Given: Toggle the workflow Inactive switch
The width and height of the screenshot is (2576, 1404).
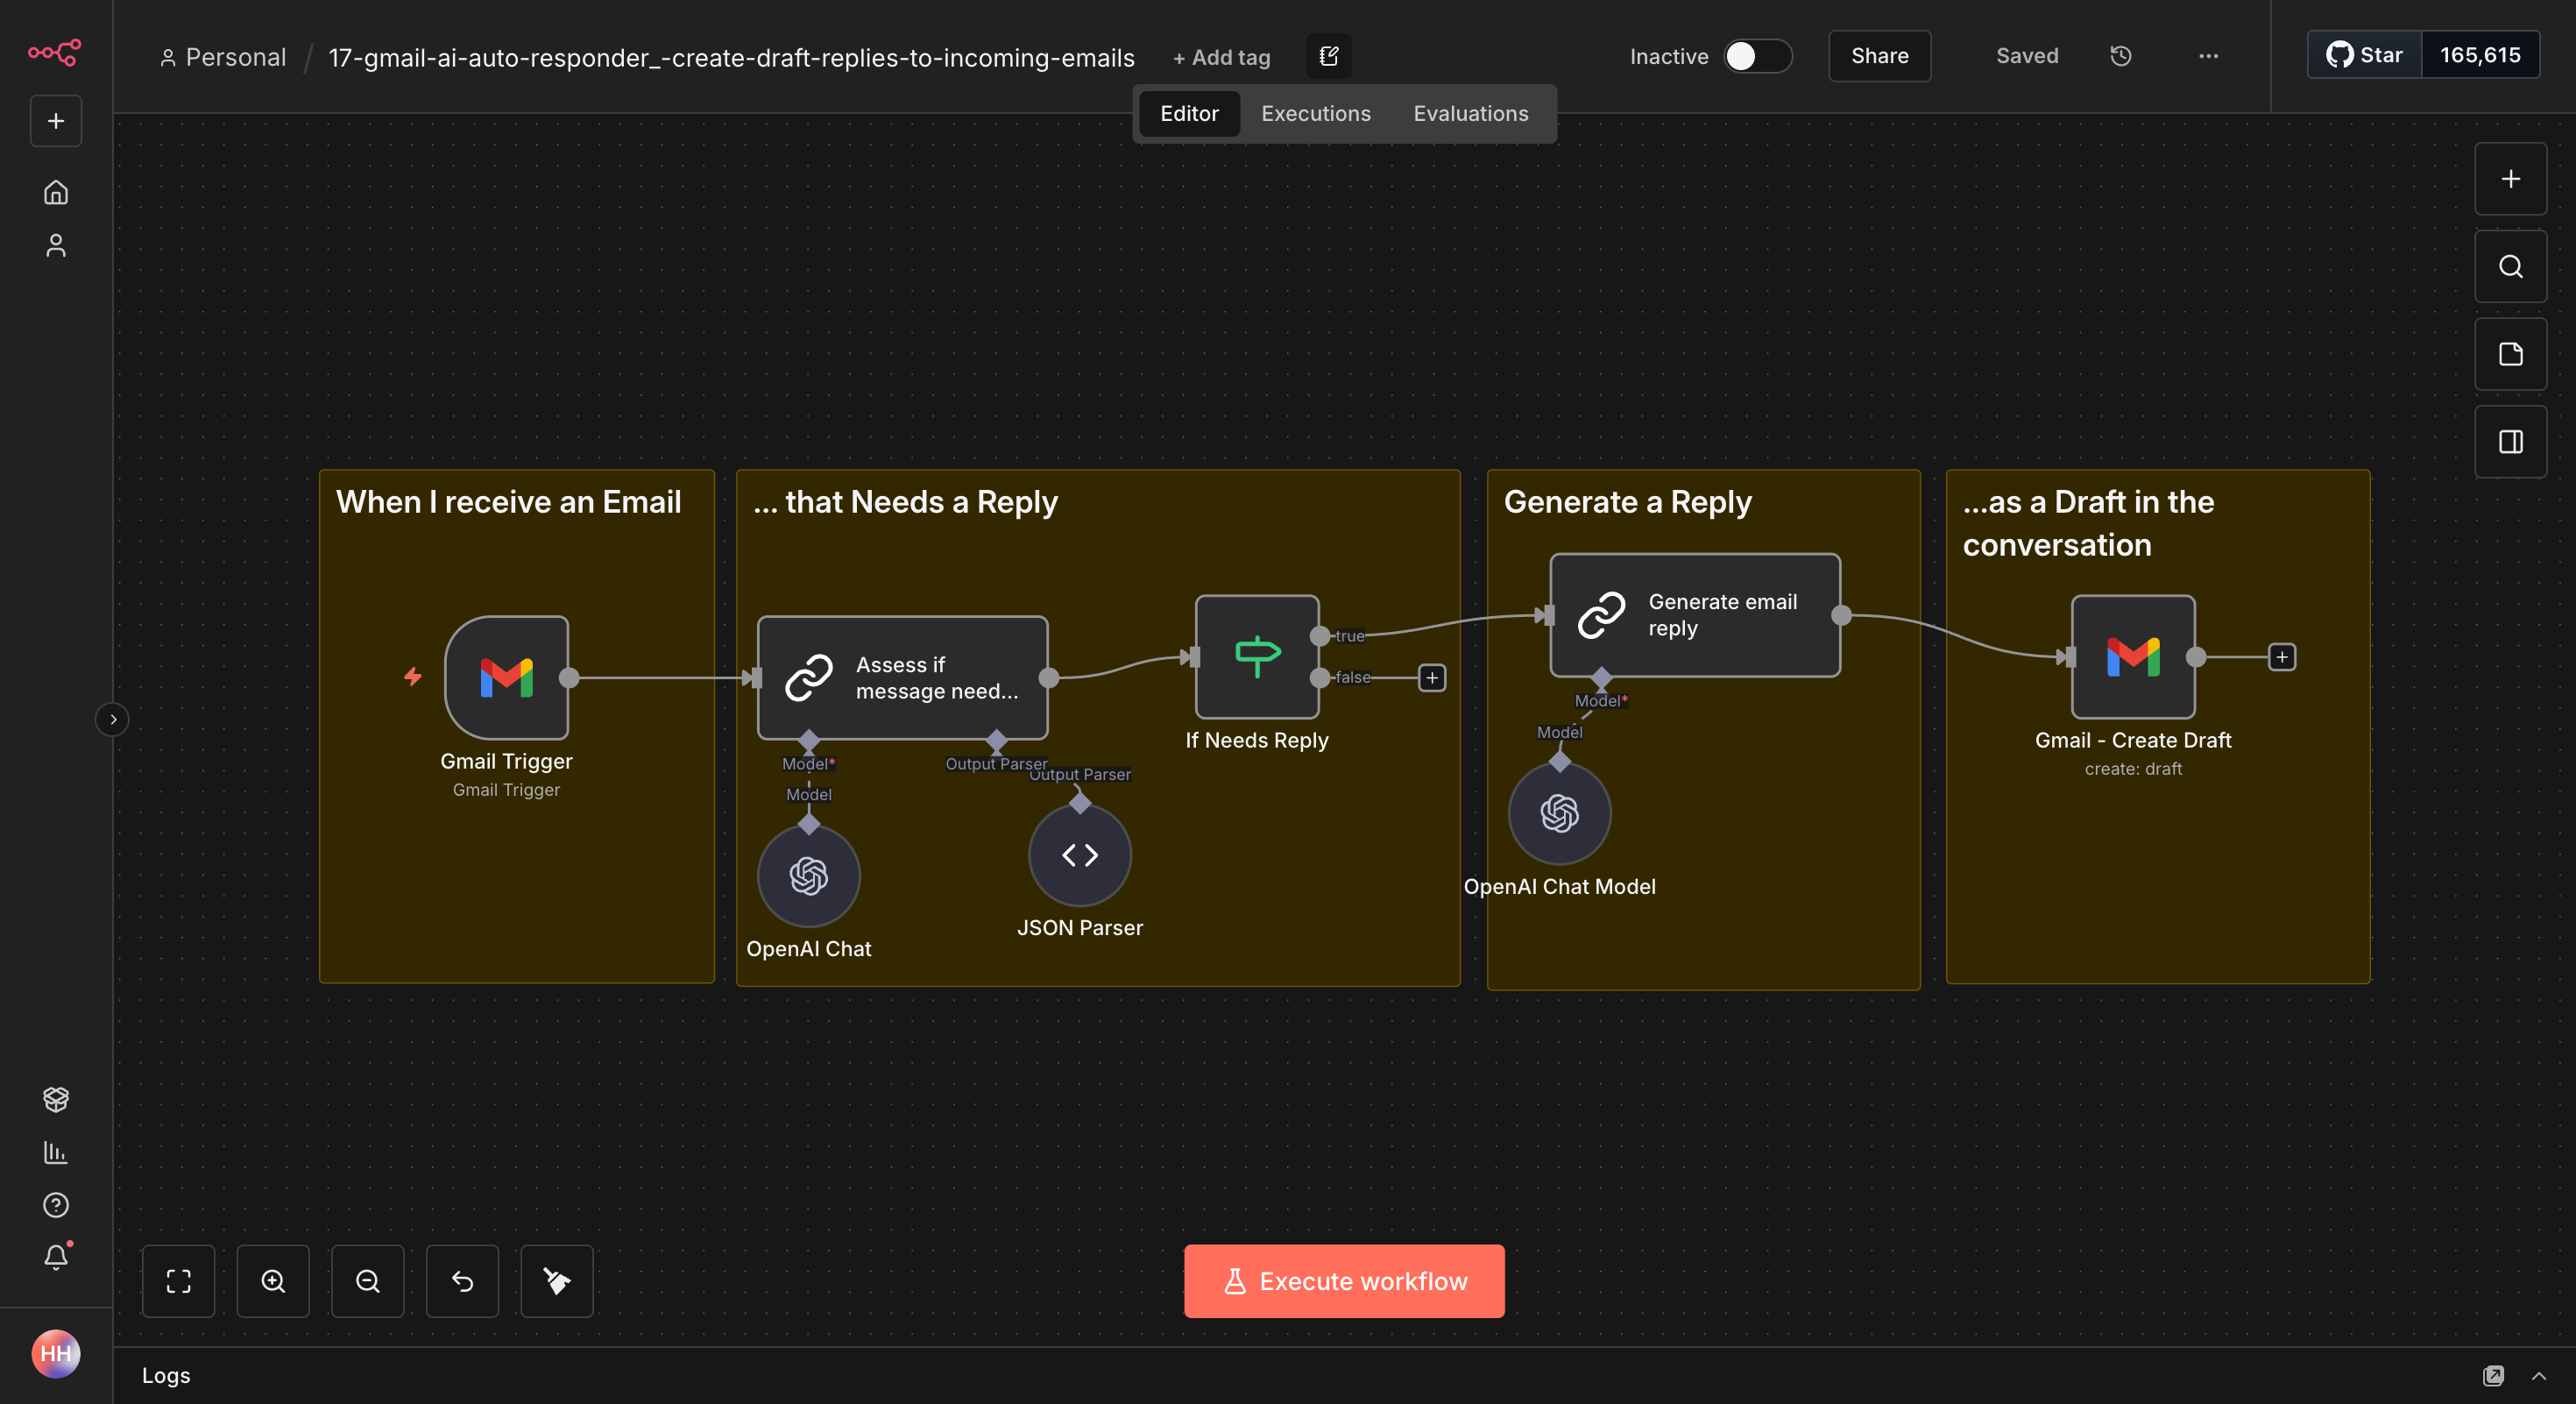Looking at the screenshot, I should [x=1757, y=56].
